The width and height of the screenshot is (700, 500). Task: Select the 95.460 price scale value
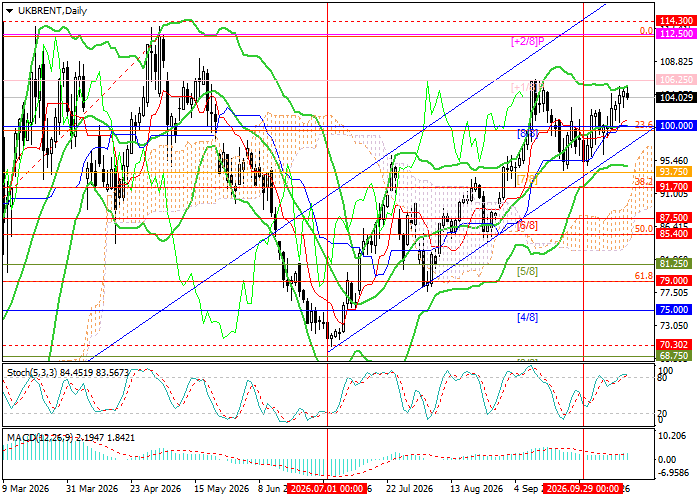[674, 160]
